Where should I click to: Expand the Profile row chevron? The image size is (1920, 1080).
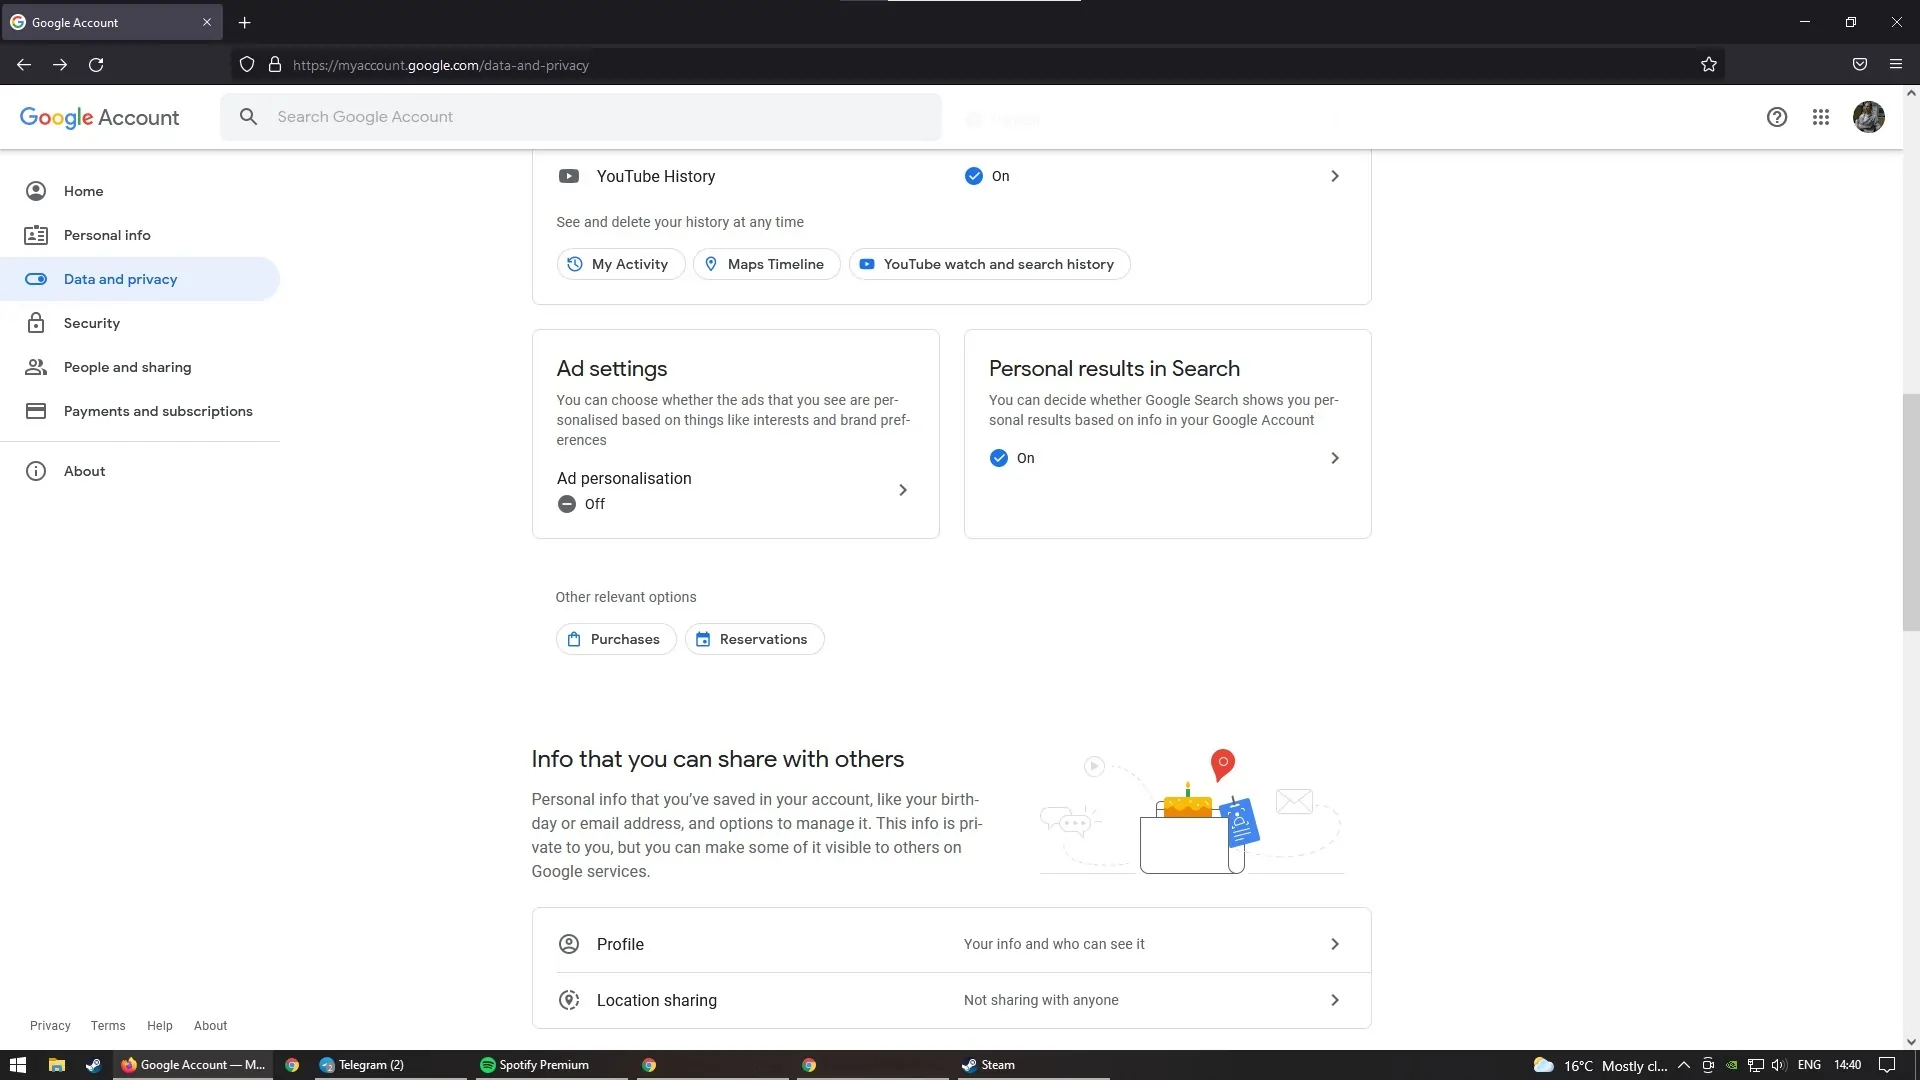(x=1334, y=944)
